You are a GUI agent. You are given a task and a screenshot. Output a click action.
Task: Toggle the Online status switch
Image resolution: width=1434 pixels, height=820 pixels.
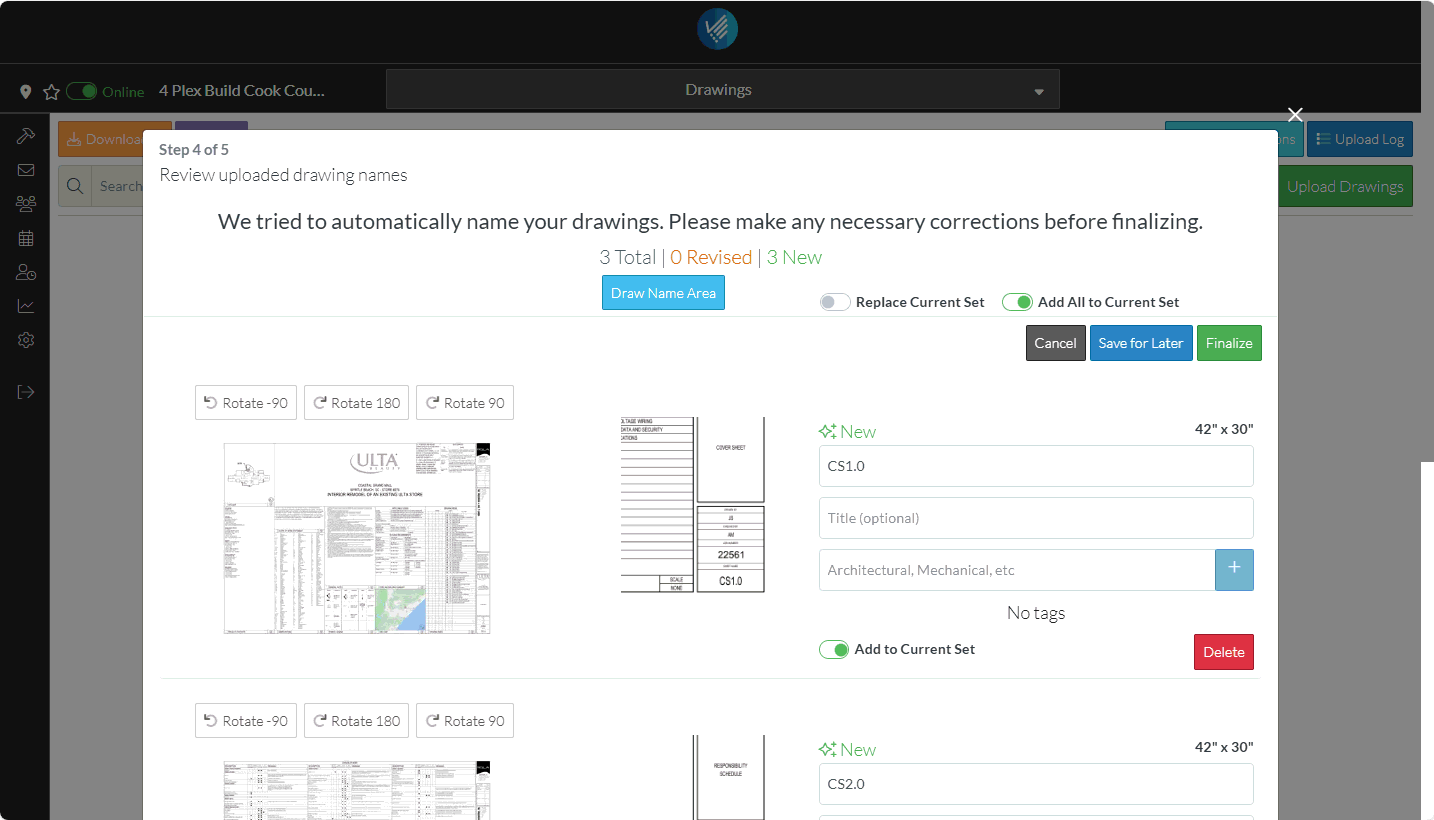[x=82, y=92]
